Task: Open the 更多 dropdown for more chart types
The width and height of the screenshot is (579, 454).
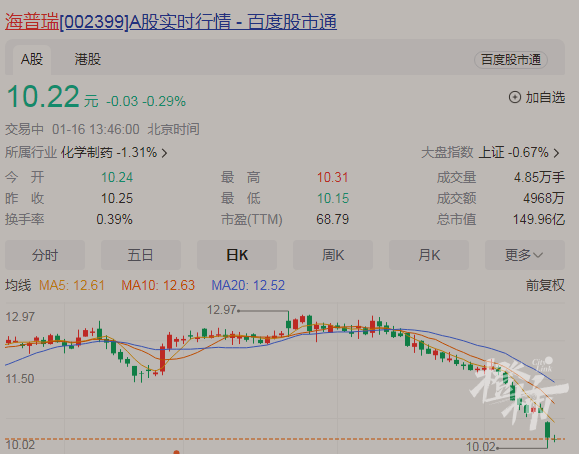Action: click(x=524, y=255)
